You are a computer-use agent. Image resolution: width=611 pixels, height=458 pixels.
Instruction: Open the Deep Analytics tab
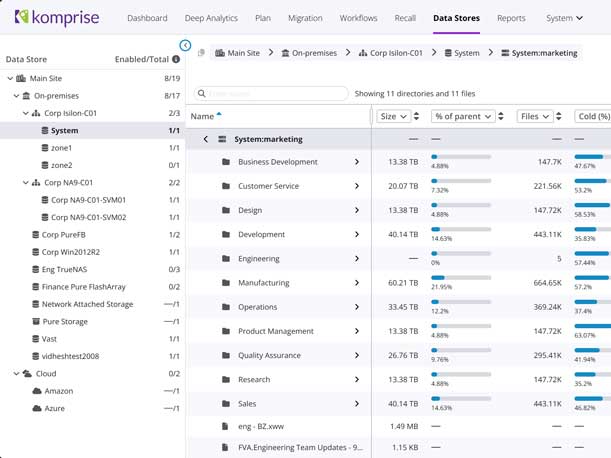pos(212,18)
